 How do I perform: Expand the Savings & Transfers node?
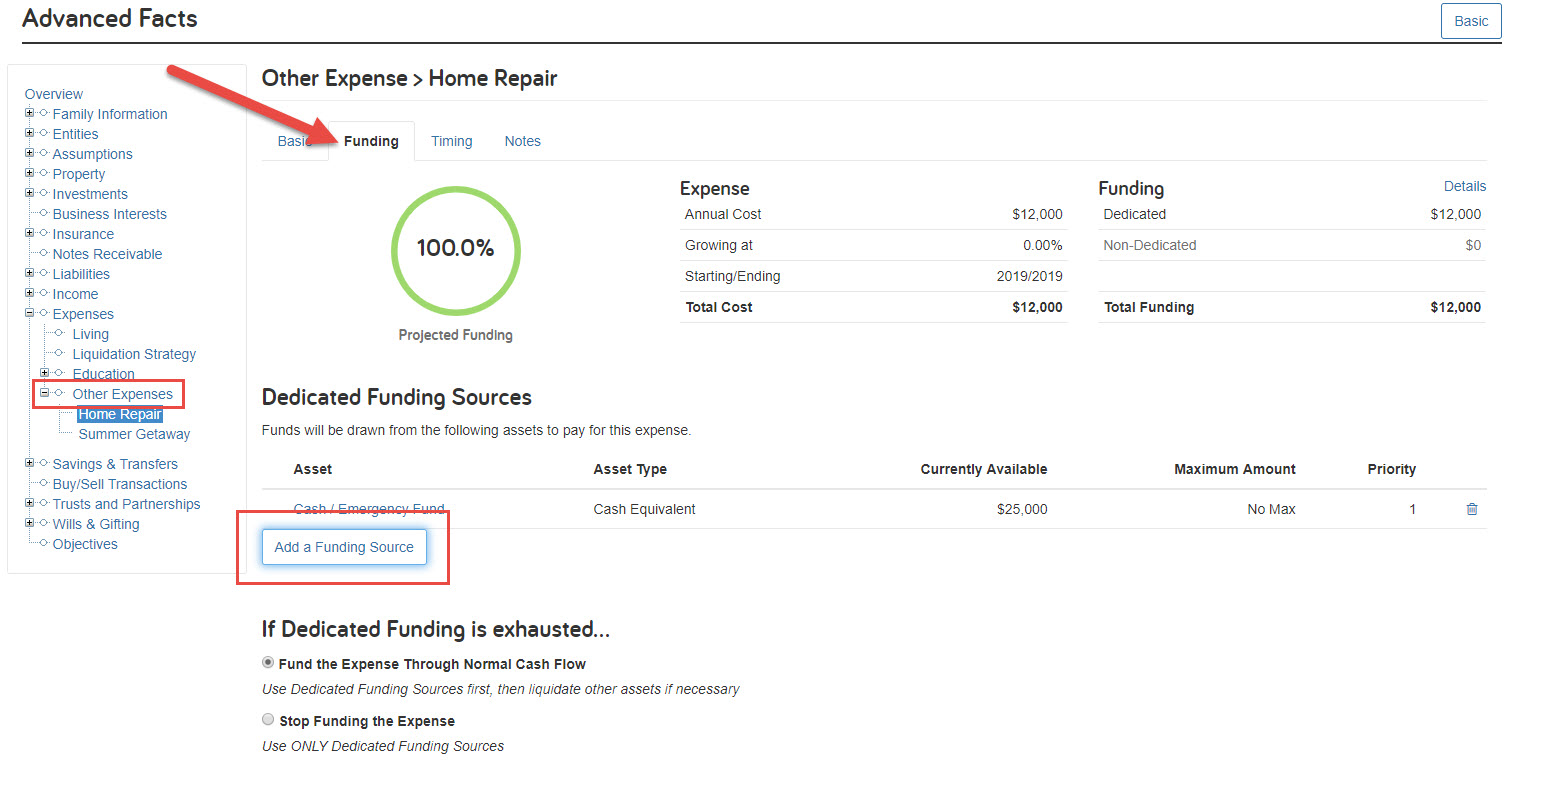coord(30,463)
